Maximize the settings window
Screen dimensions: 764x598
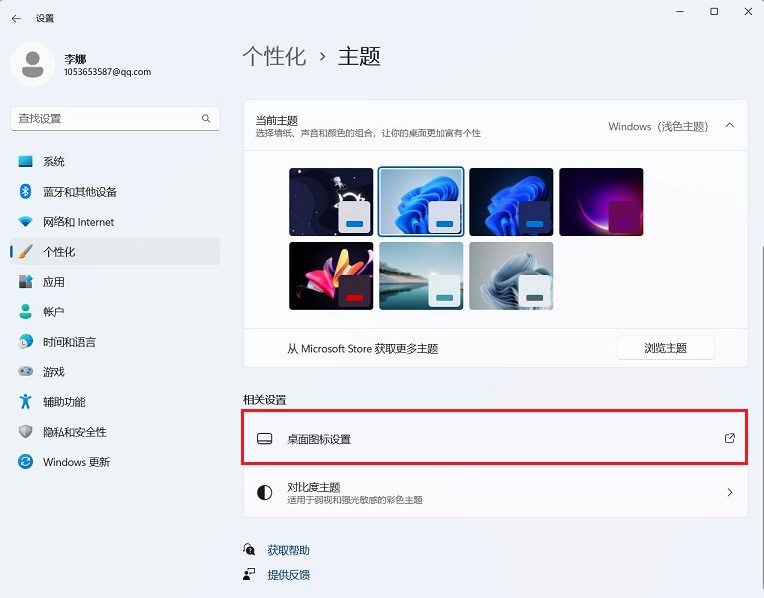[714, 12]
